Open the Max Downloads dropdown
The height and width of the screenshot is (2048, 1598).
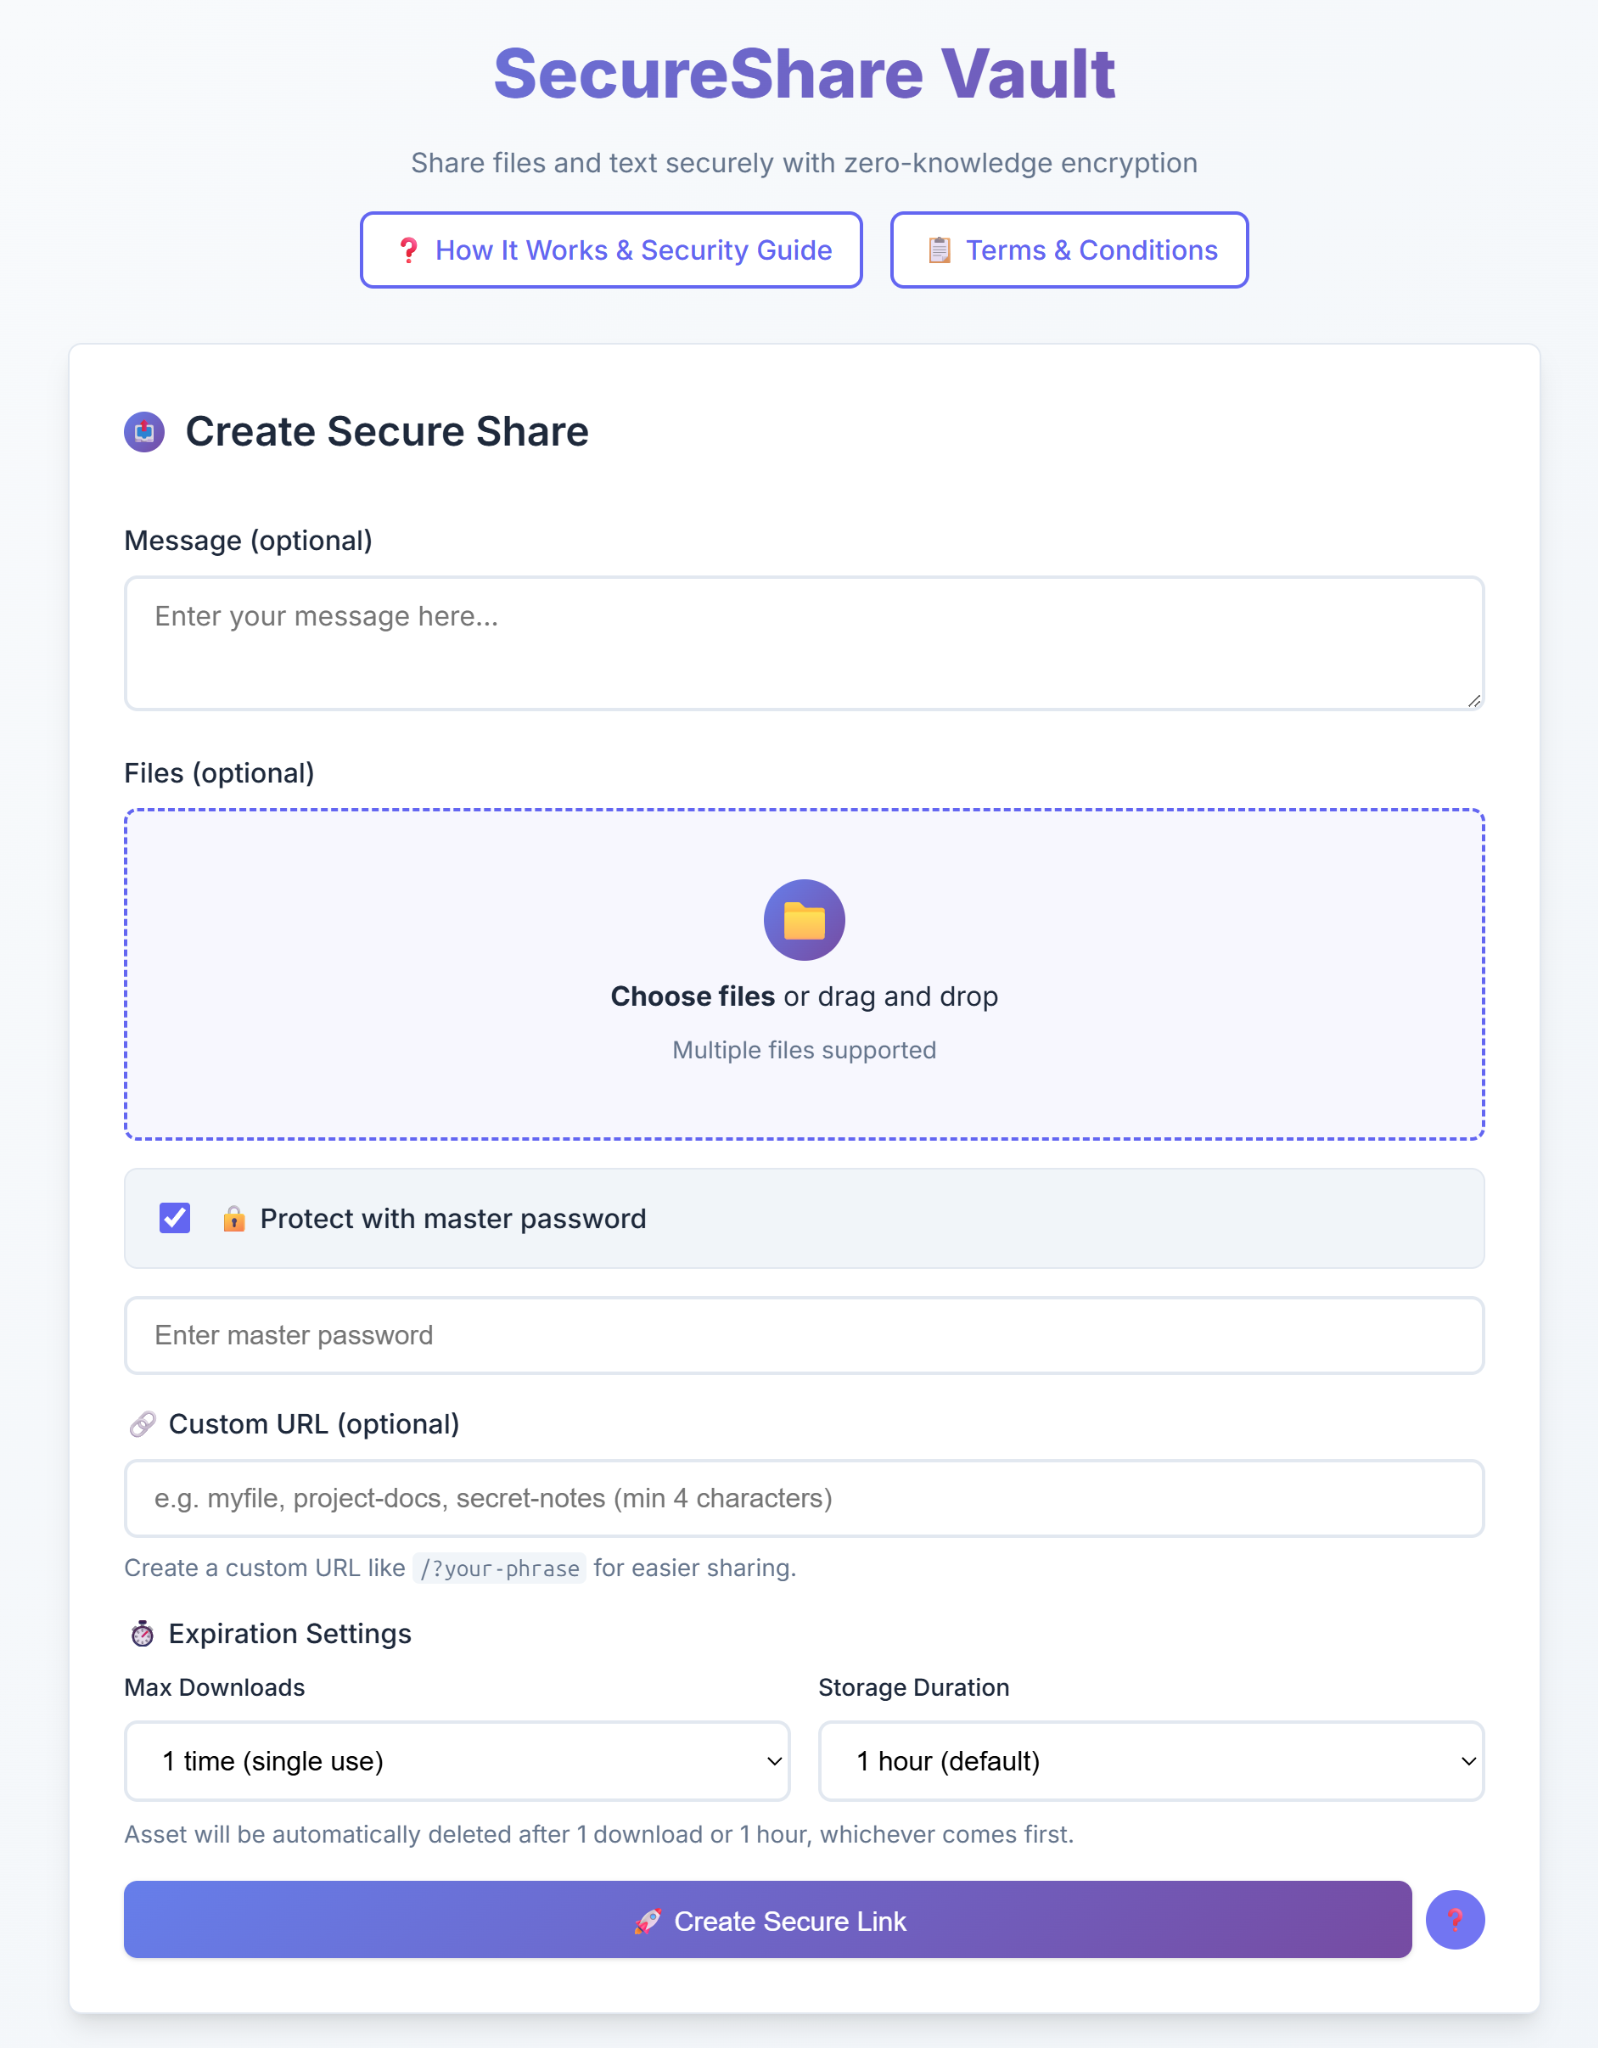456,1761
